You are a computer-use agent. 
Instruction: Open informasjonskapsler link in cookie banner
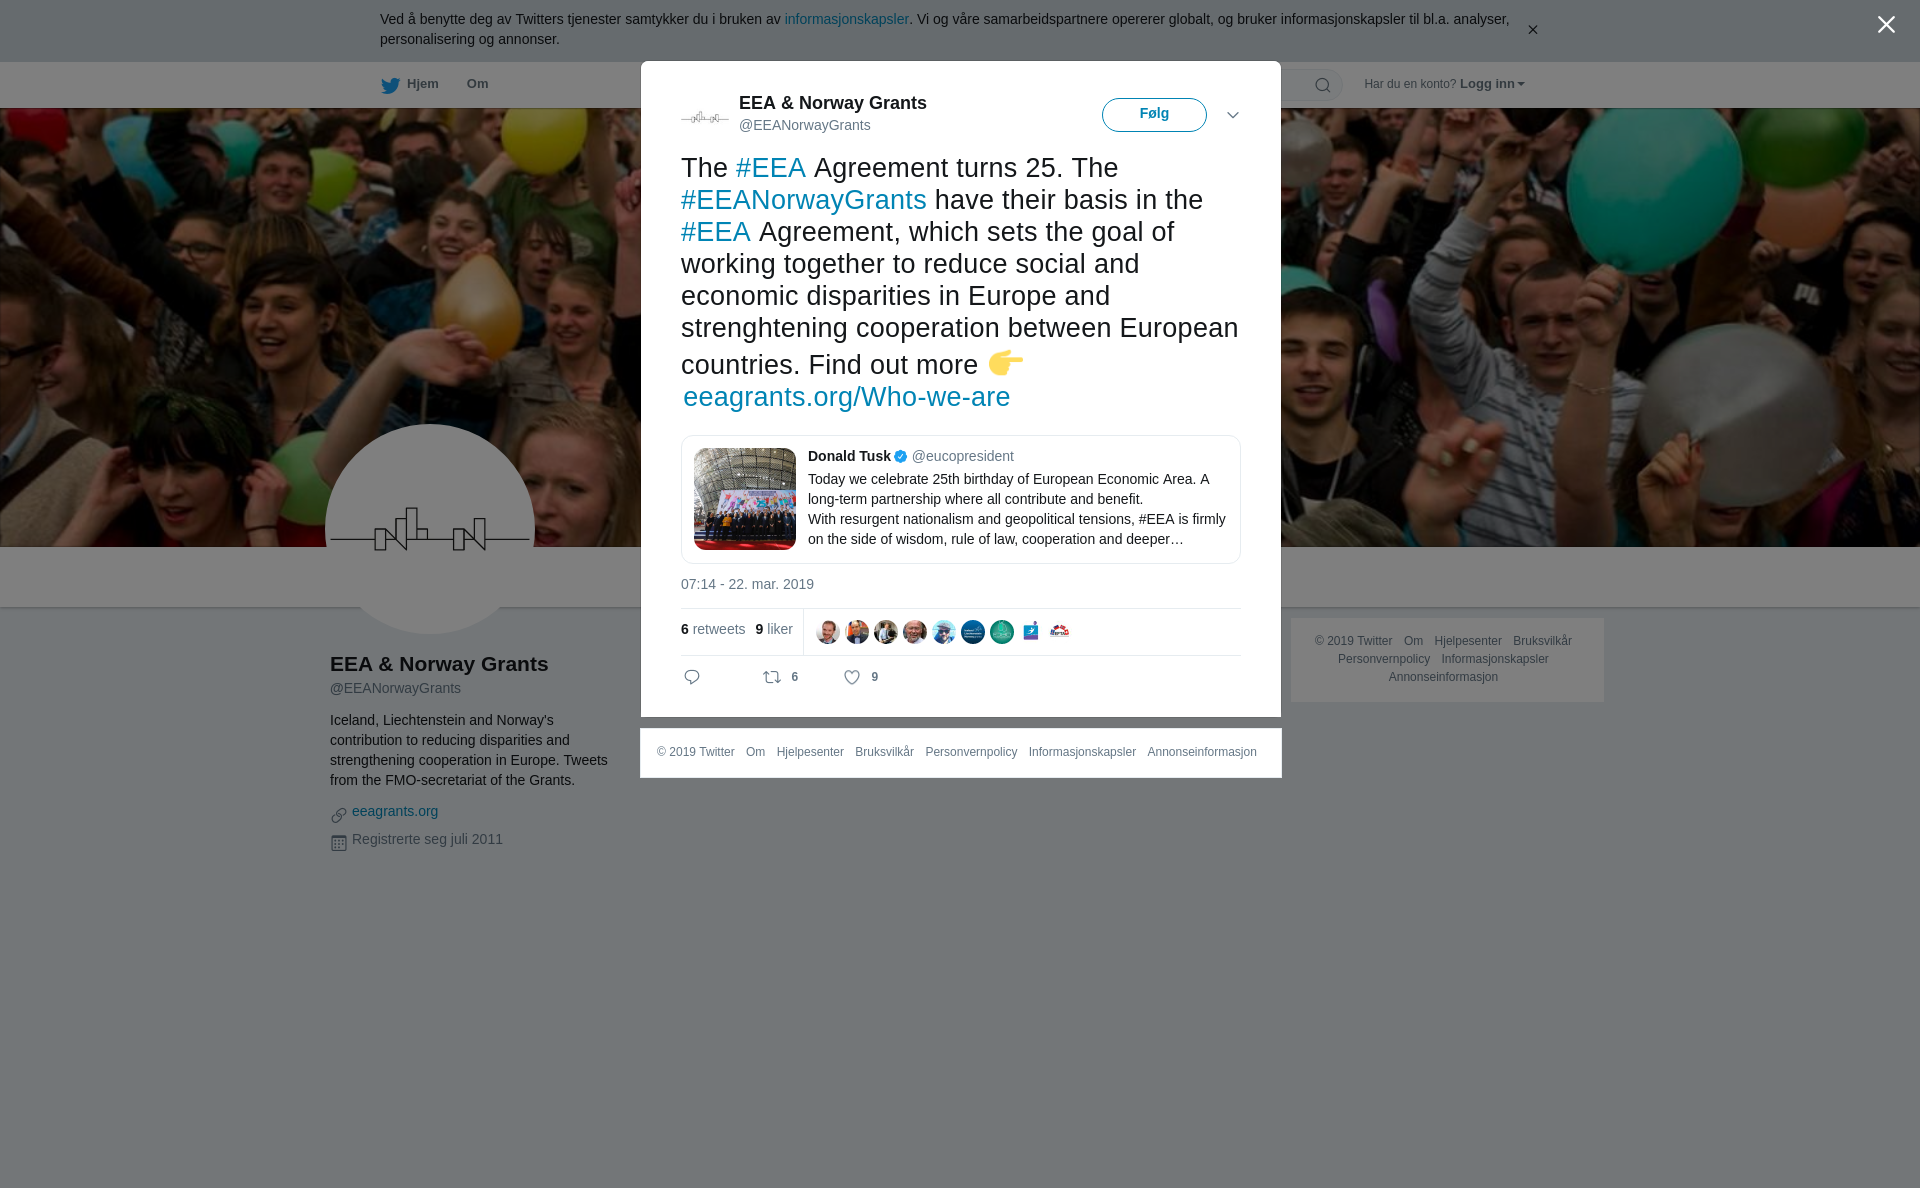tap(846, 19)
